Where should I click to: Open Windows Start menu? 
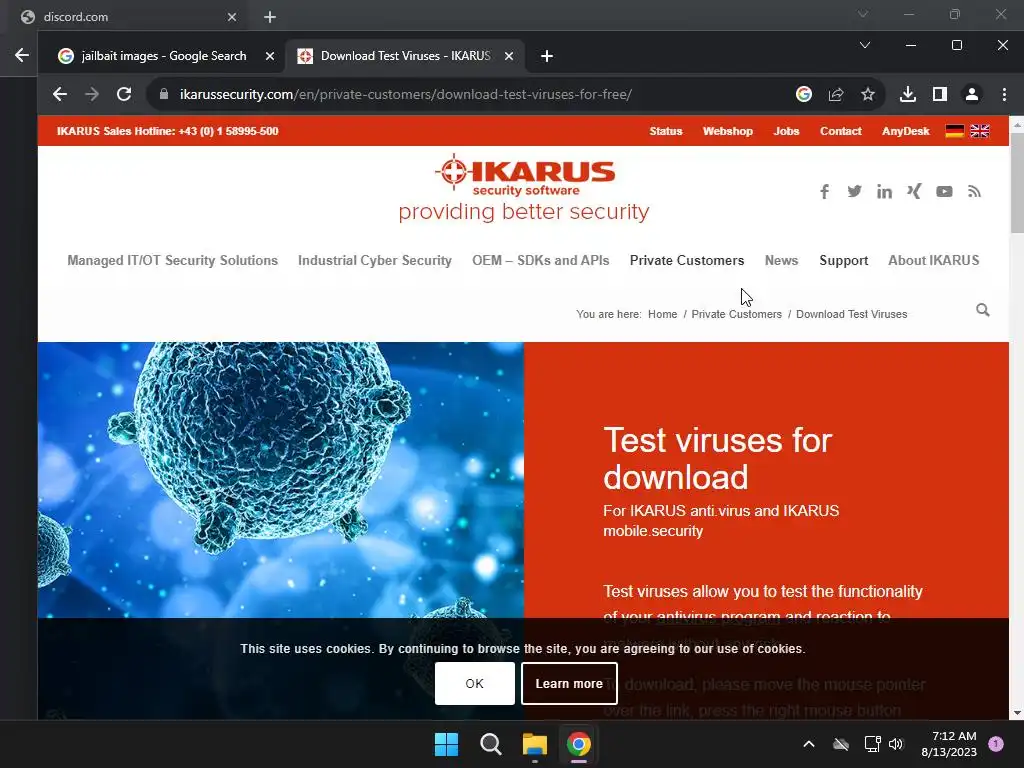pyautogui.click(x=447, y=744)
